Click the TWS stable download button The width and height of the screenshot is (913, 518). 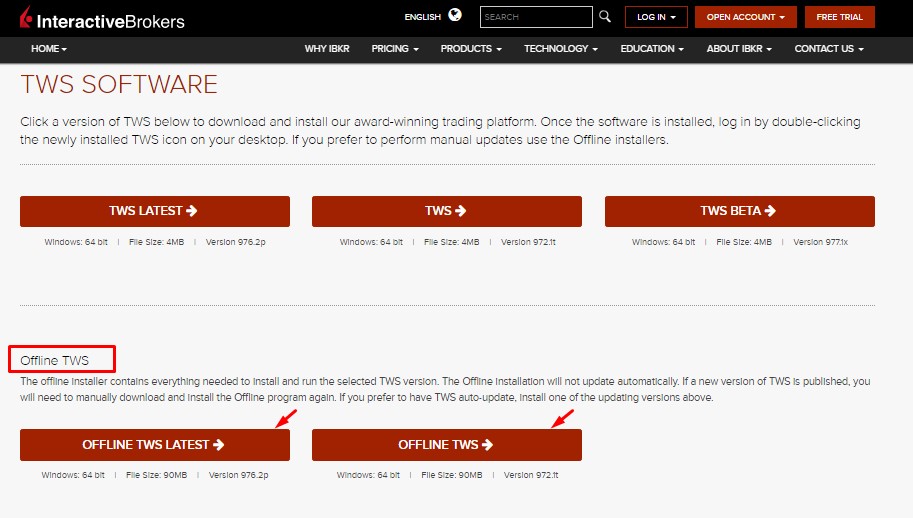pos(446,211)
